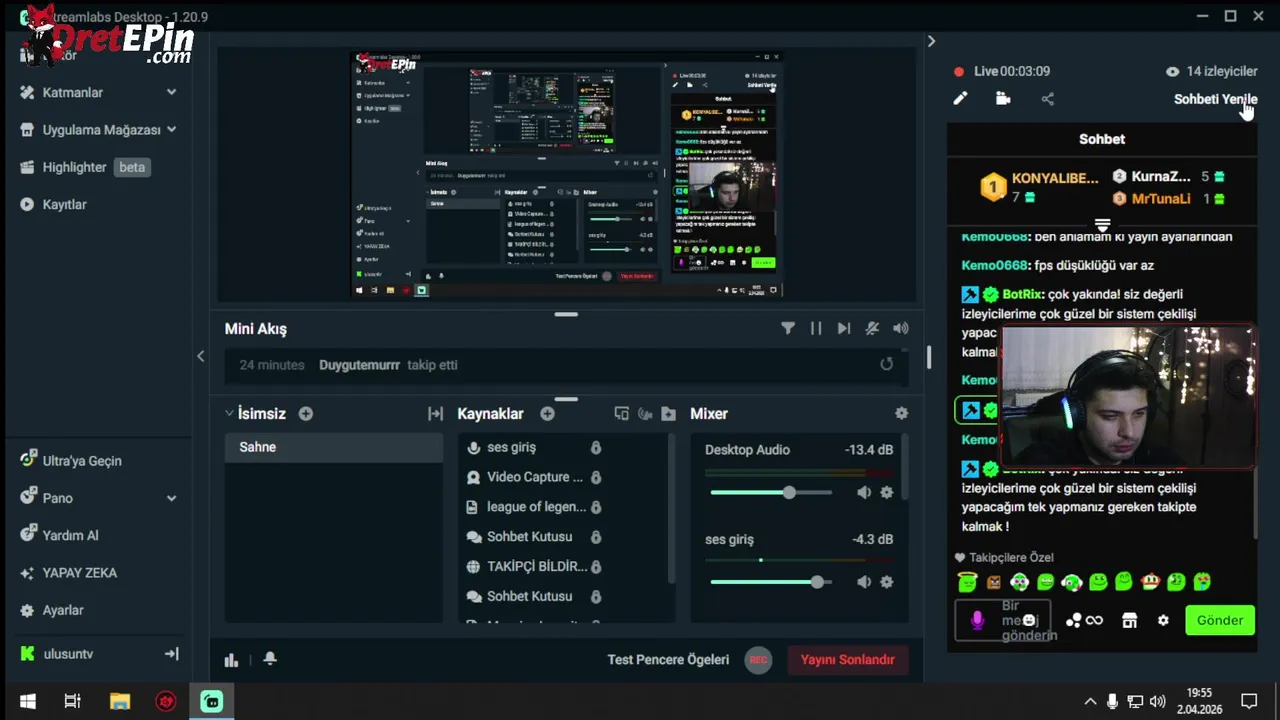Mute ses giriş channel in Mixer
The width and height of the screenshot is (1280, 720).
pyautogui.click(x=864, y=582)
